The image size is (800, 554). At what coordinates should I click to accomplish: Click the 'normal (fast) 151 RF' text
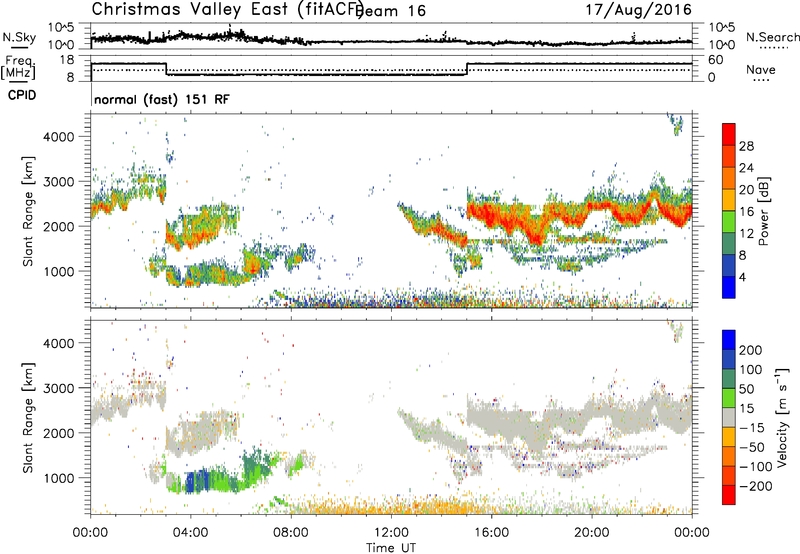tap(162, 99)
